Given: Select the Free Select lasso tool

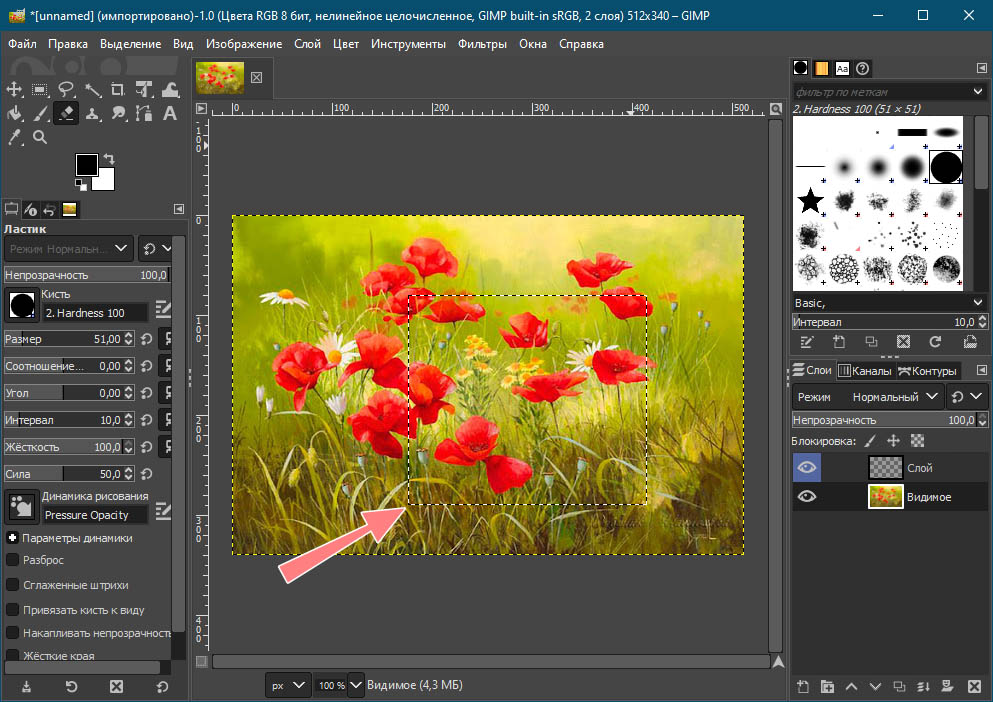Looking at the screenshot, I should [x=66, y=89].
